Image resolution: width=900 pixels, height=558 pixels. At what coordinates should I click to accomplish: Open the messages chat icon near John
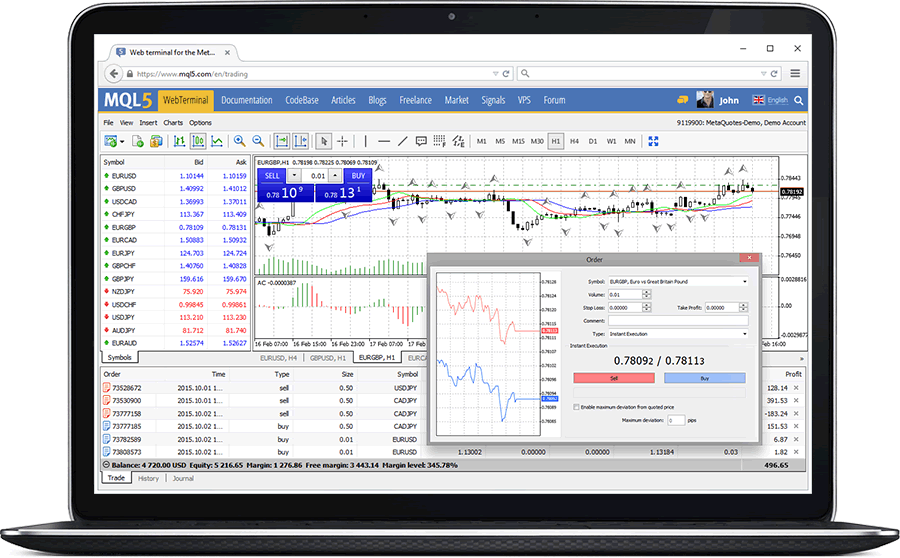[x=682, y=100]
